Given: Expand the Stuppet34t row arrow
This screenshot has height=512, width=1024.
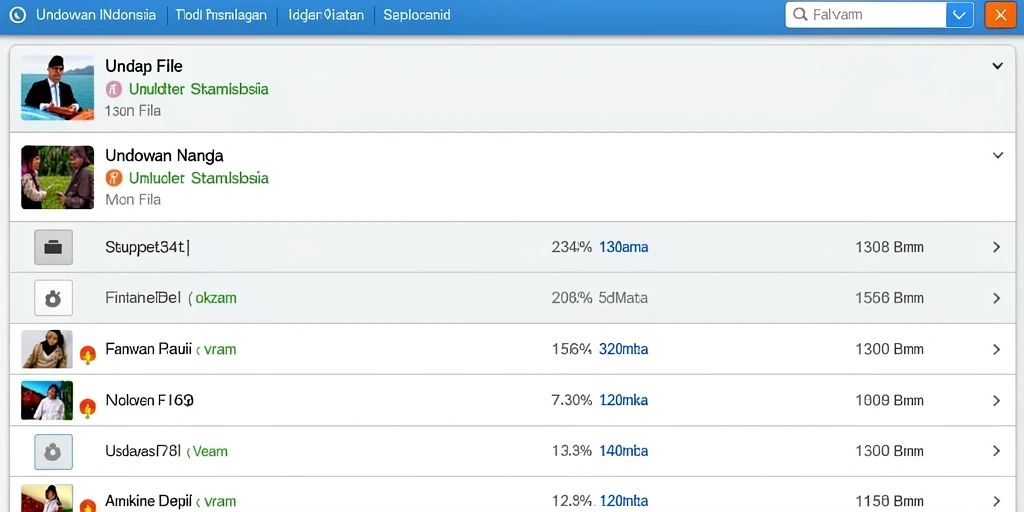Looking at the screenshot, I should 997,248.
